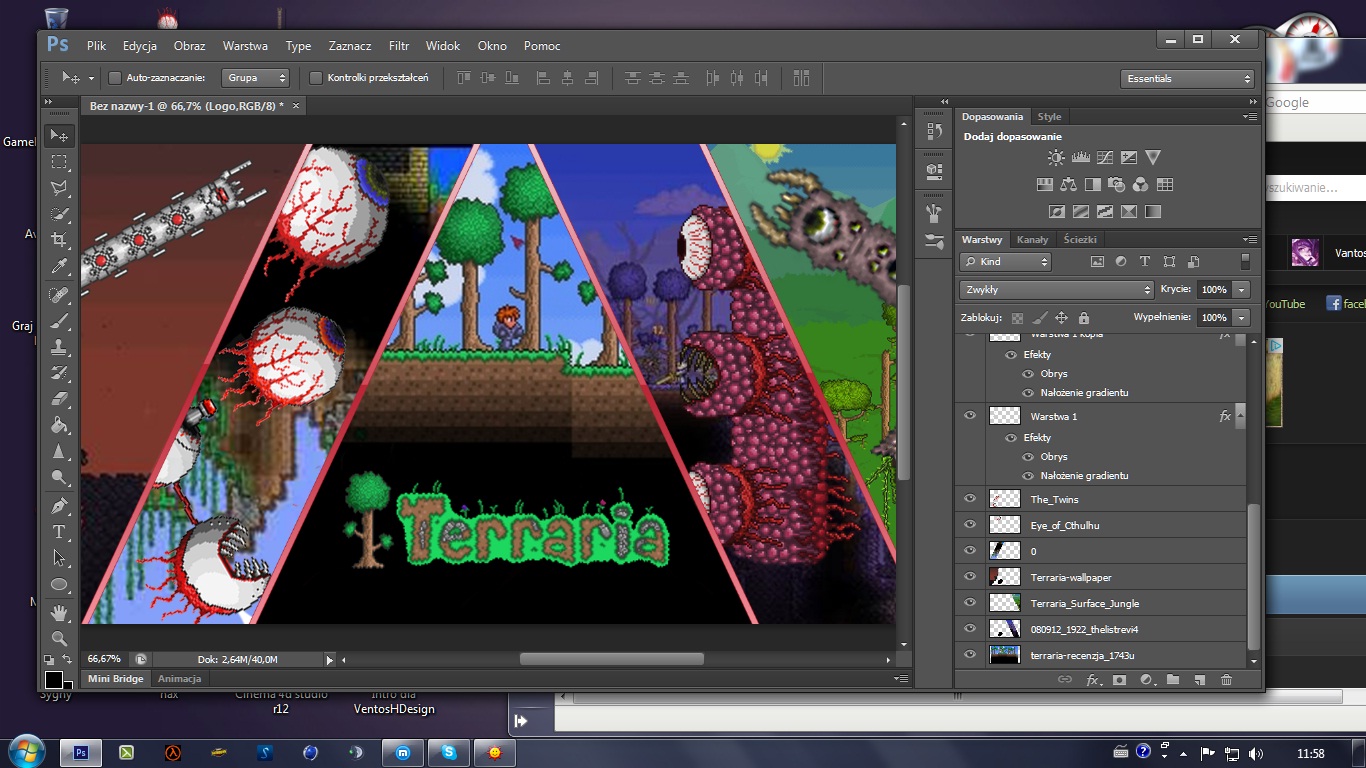Select the Rectangular Marquee tool
Viewport: 1366px width, 768px height.
[x=60, y=162]
